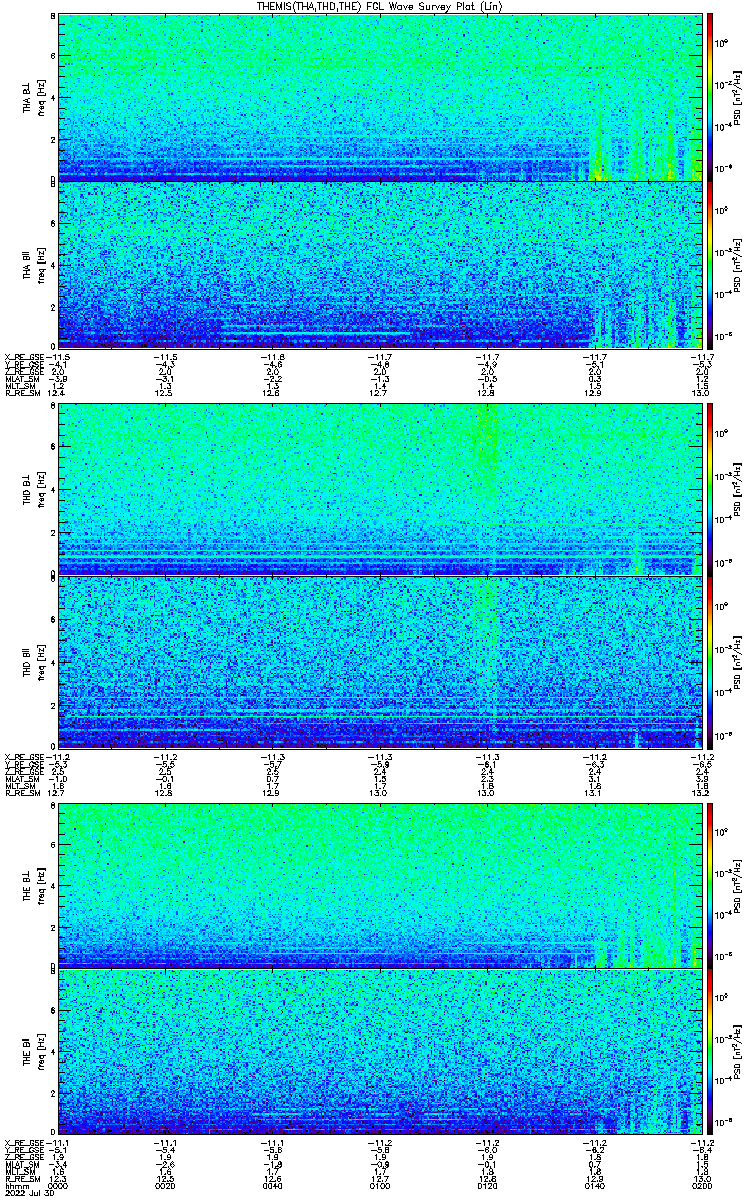Click the X_RE_GSE row label under THE panels
The image size is (750, 1200).
point(25,1143)
